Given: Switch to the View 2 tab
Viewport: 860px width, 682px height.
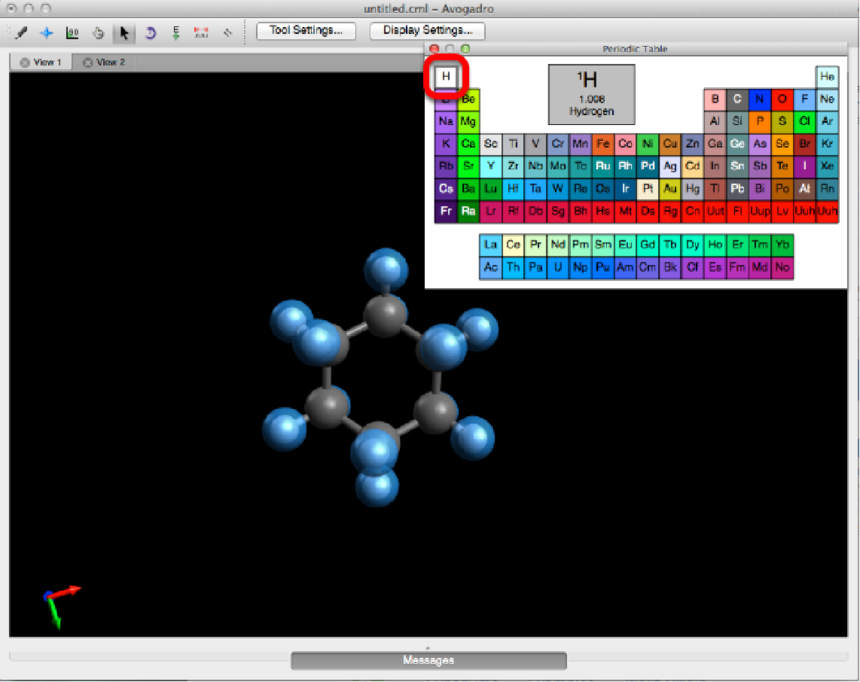Looking at the screenshot, I should [109, 62].
